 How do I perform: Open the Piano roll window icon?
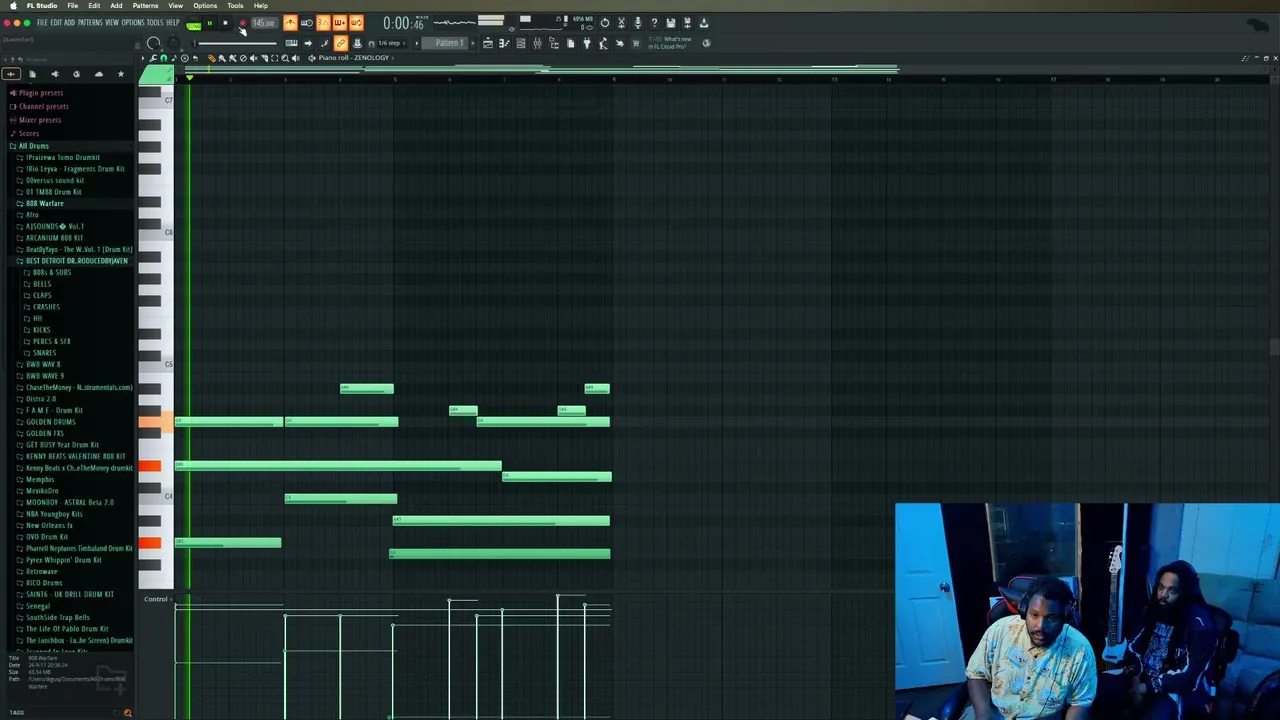tap(504, 43)
